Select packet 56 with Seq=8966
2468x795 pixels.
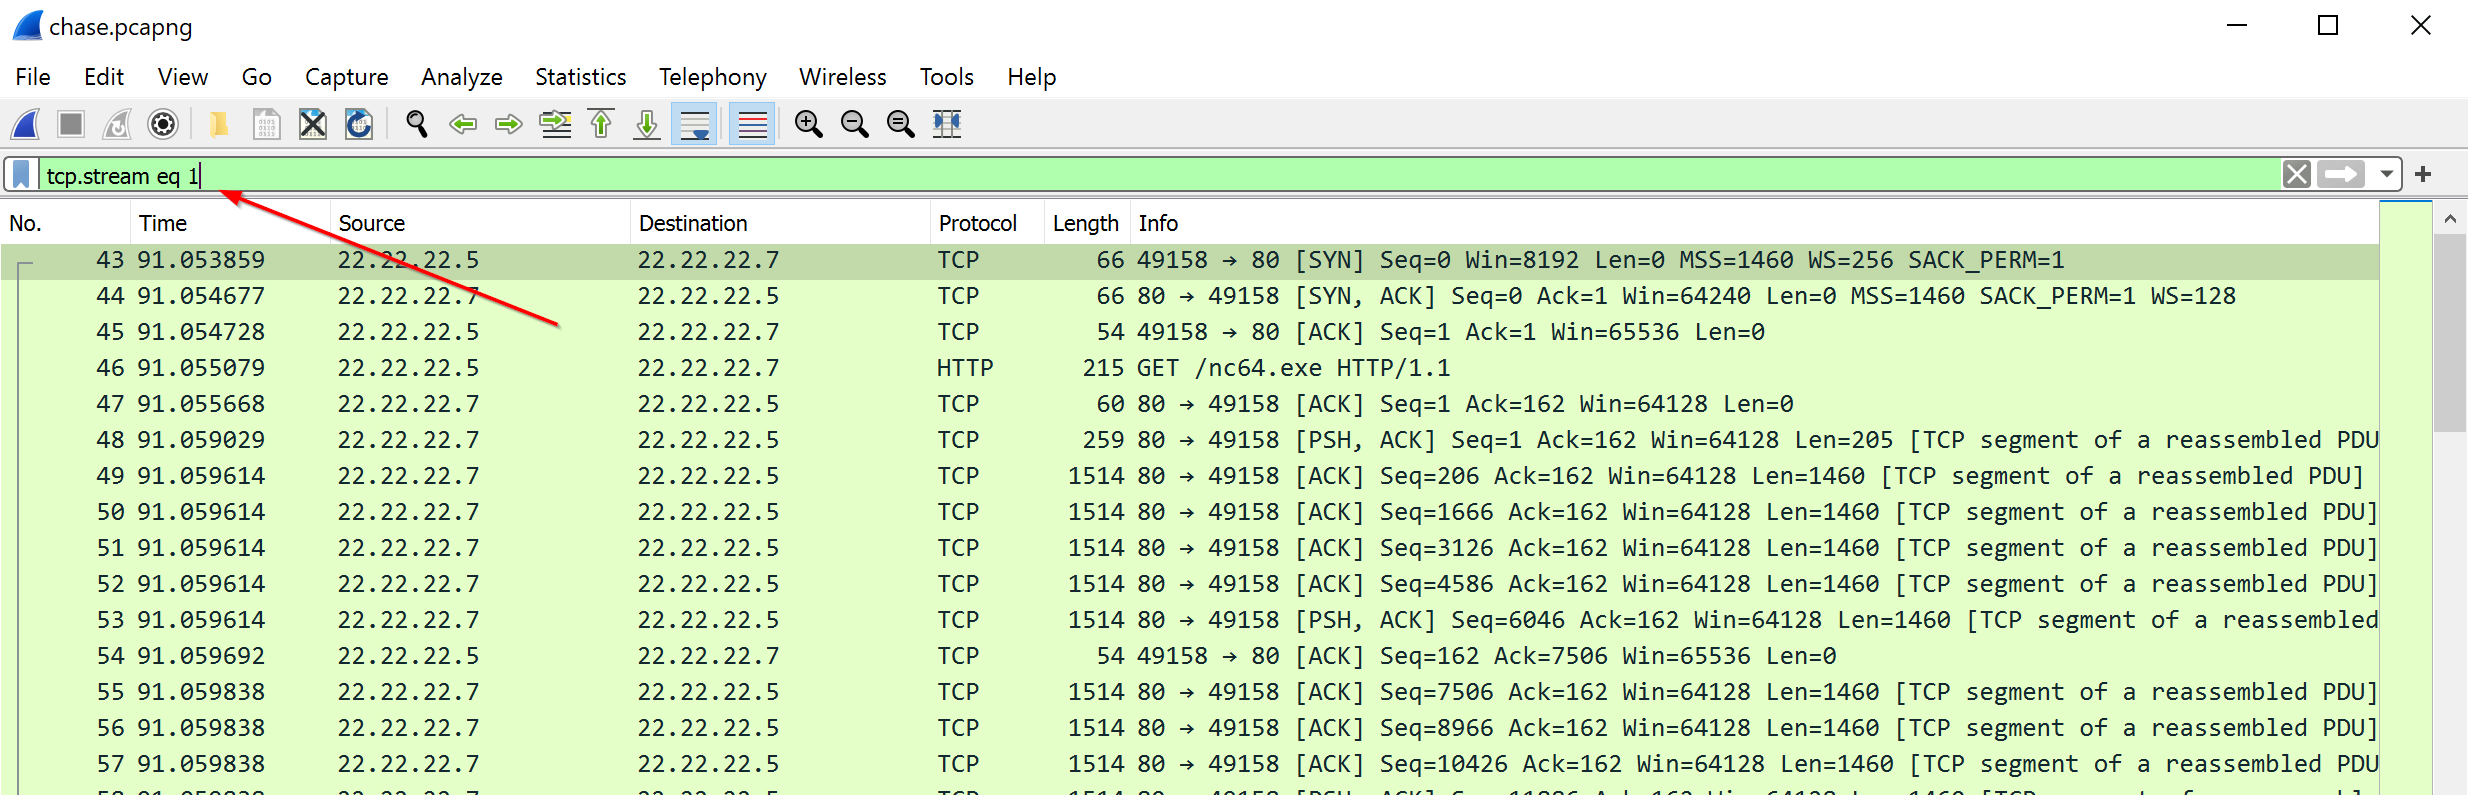1190,728
